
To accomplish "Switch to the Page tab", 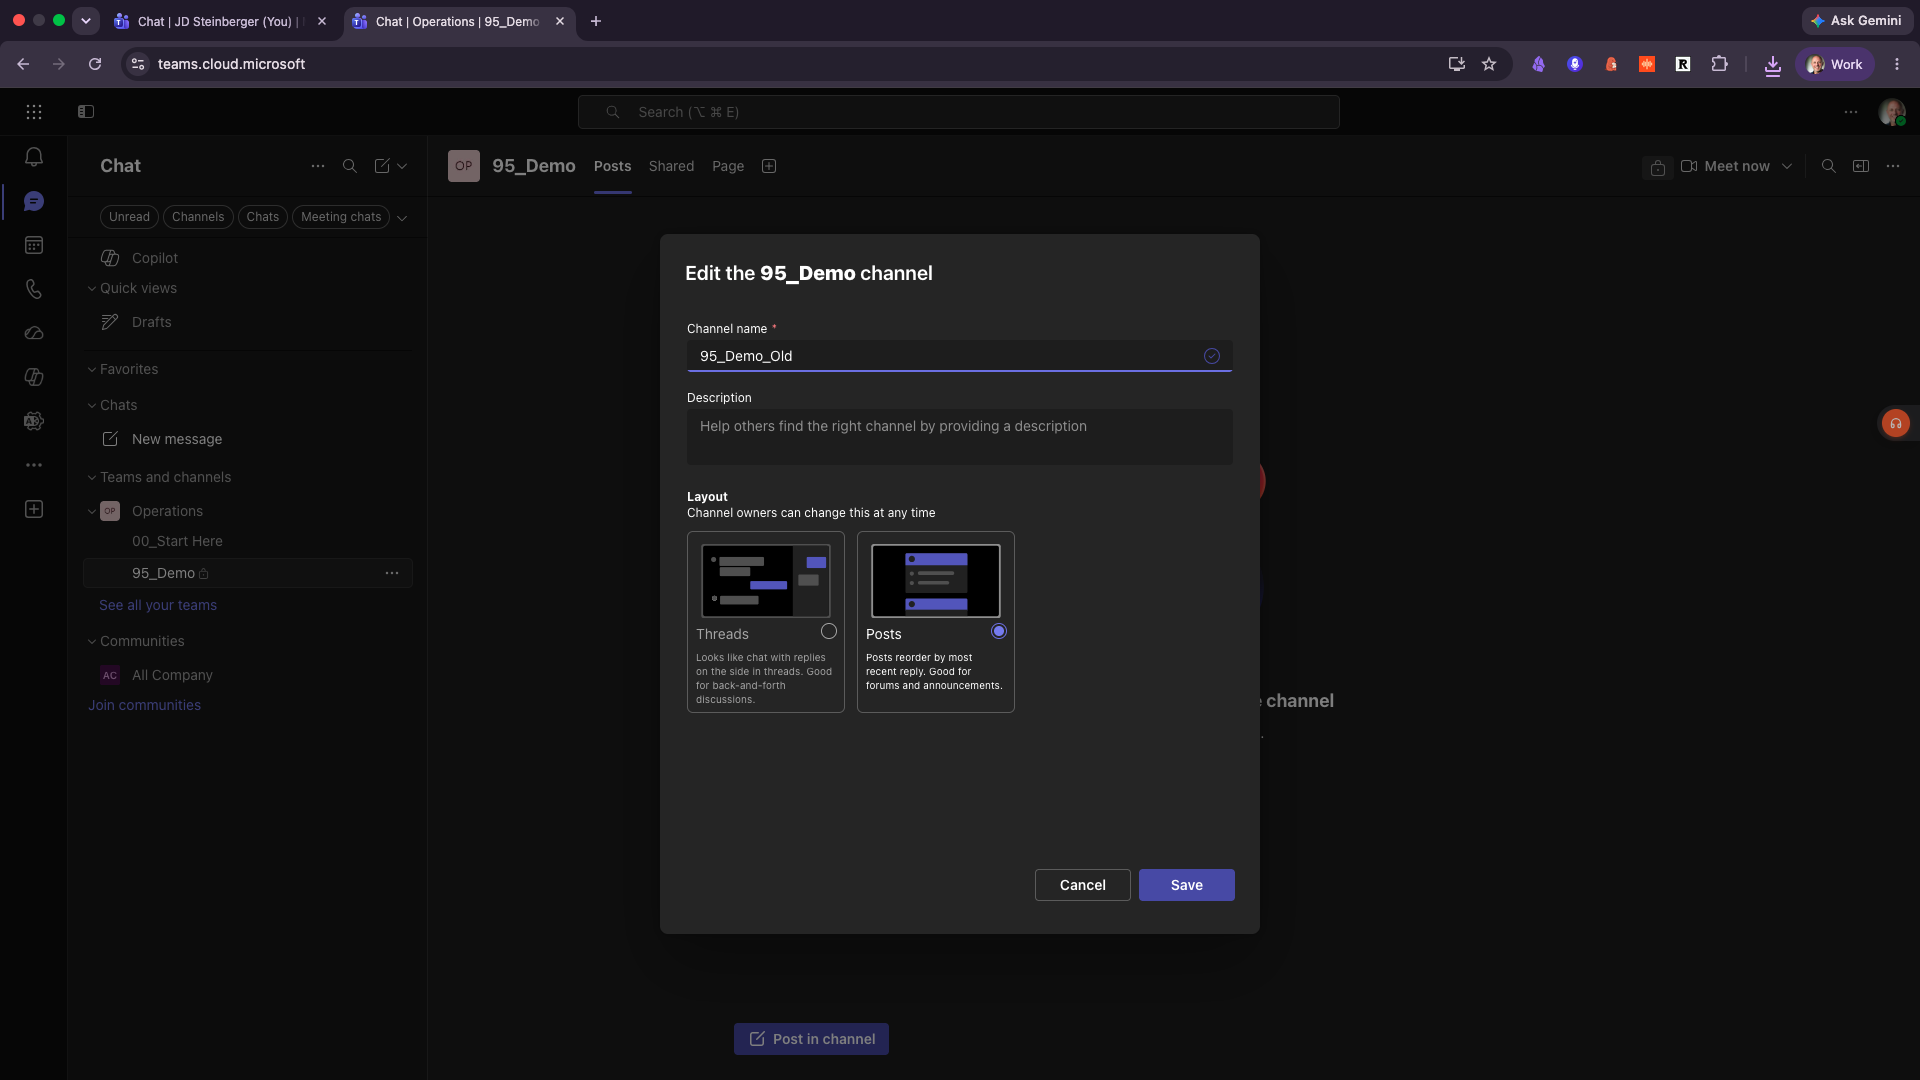I will pos(728,166).
